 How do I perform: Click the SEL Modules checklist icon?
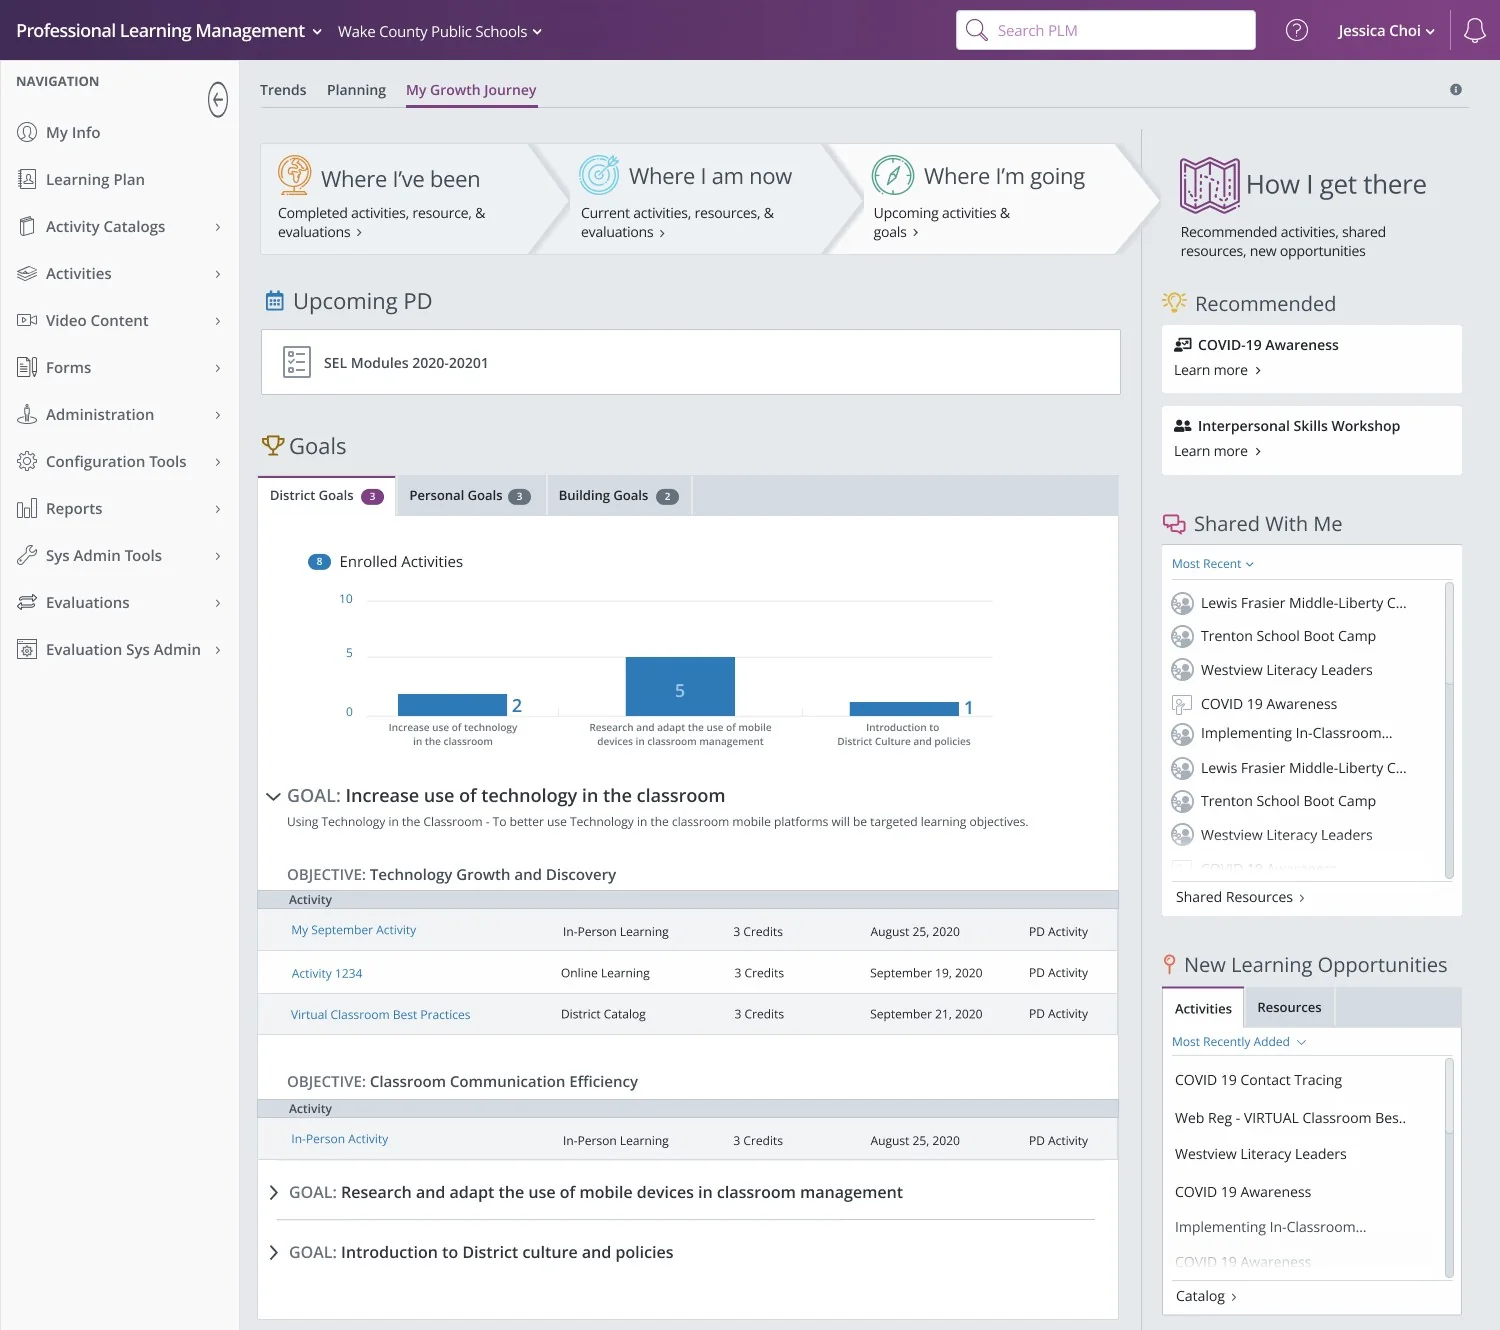(296, 362)
